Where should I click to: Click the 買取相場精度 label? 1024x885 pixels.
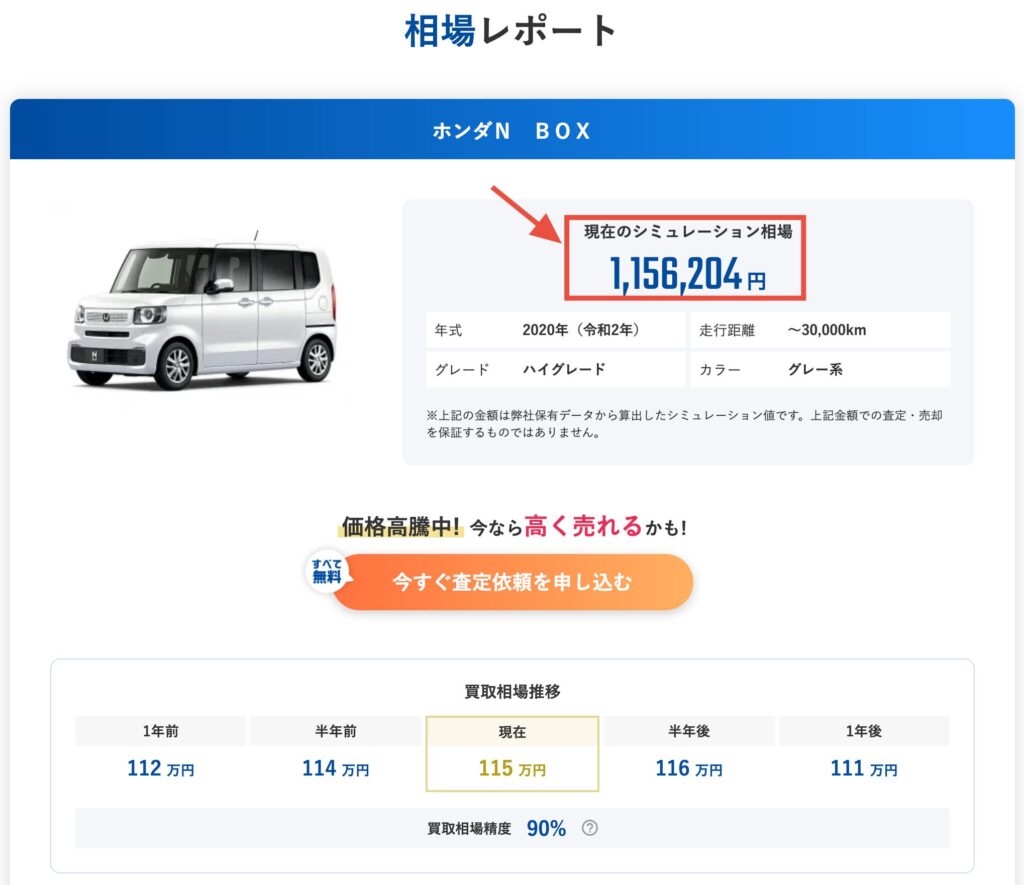click(469, 828)
